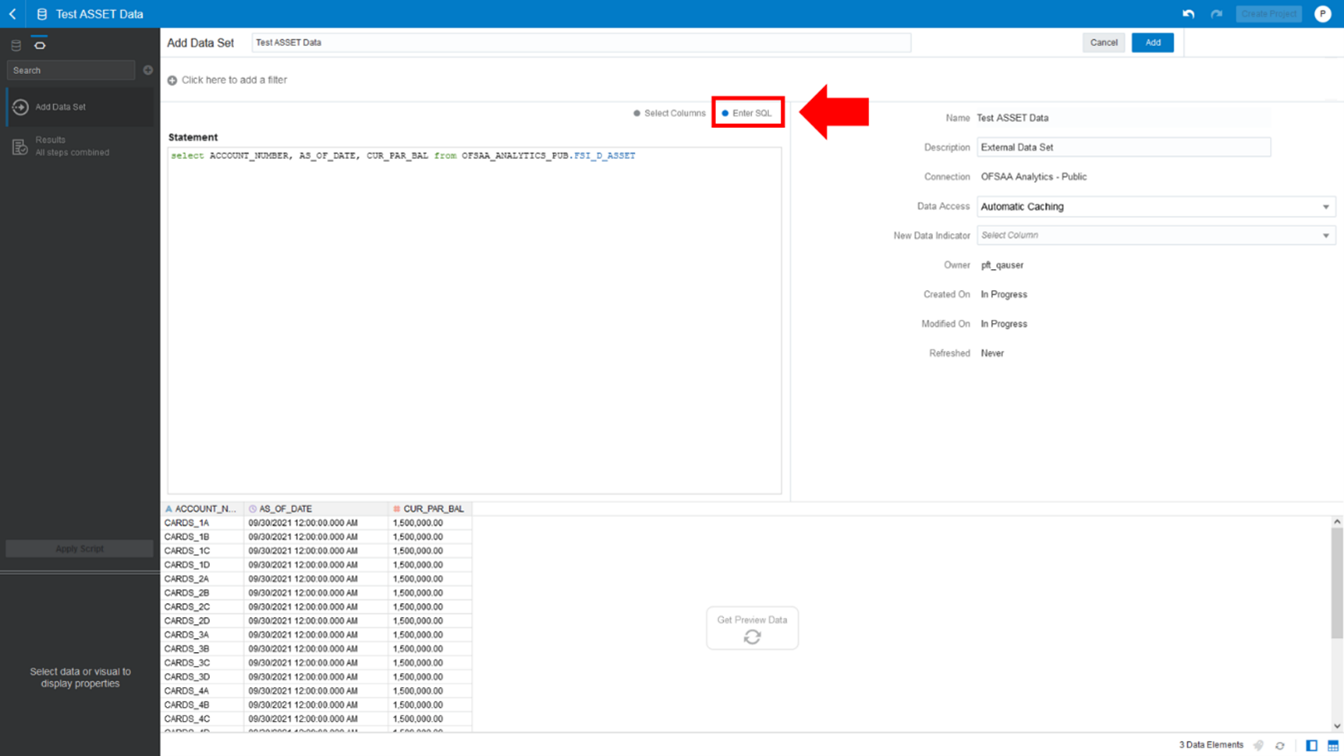Click the Add button

point(1152,42)
